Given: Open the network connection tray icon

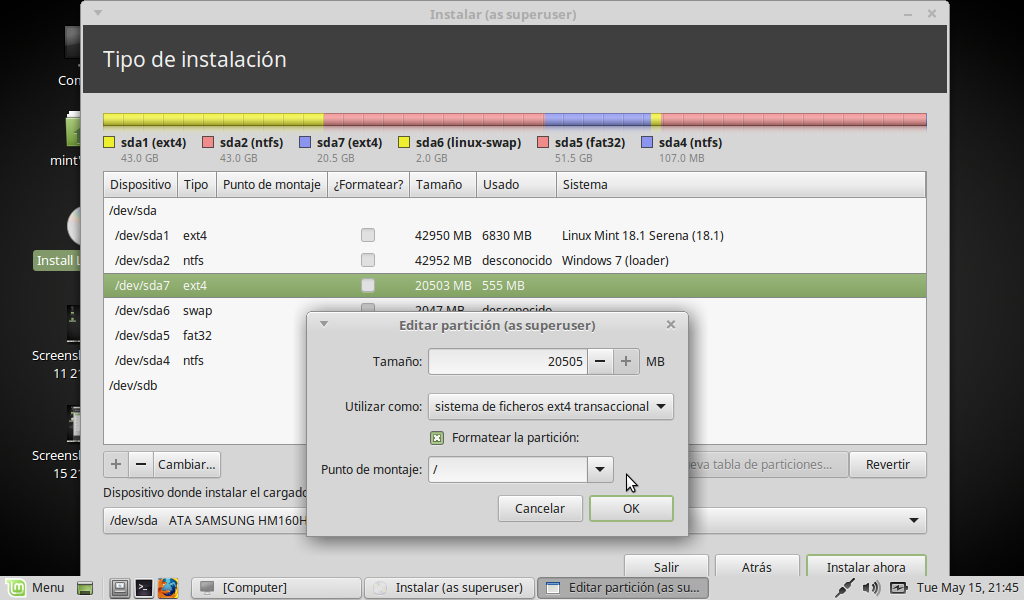Looking at the screenshot, I should pos(845,588).
